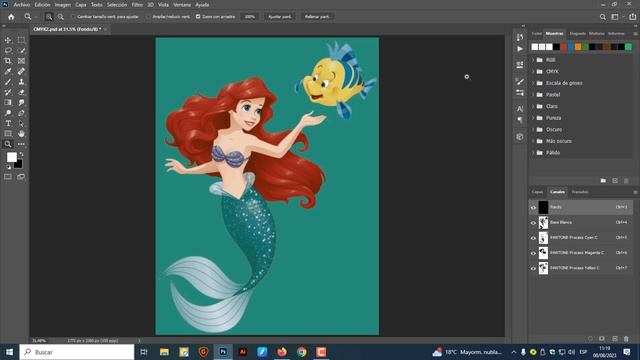Expand the RGB swatch folder
The width and height of the screenshot is (640, 360).
[533, 60]
